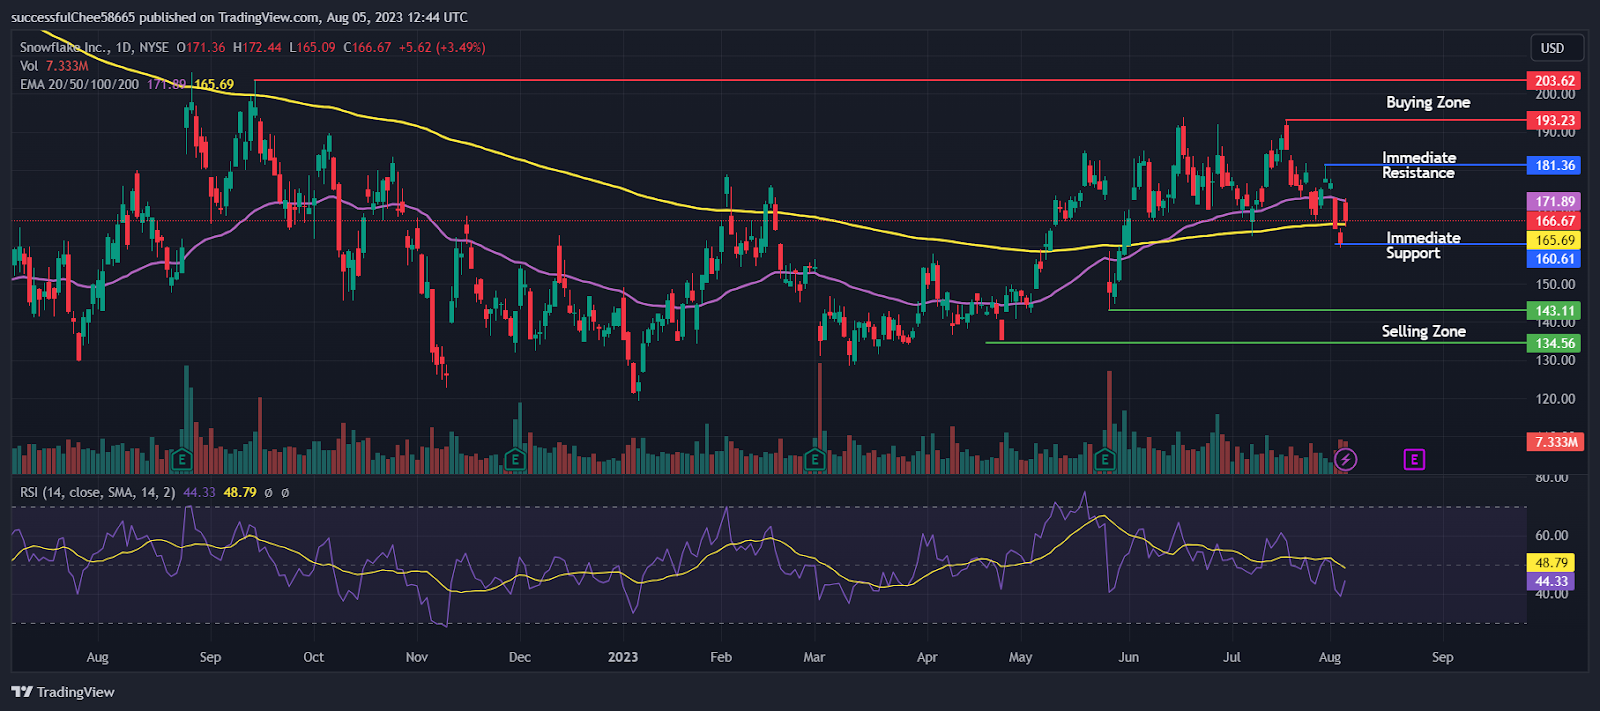Select the Vol indicator legend

[x=29, y=66]
